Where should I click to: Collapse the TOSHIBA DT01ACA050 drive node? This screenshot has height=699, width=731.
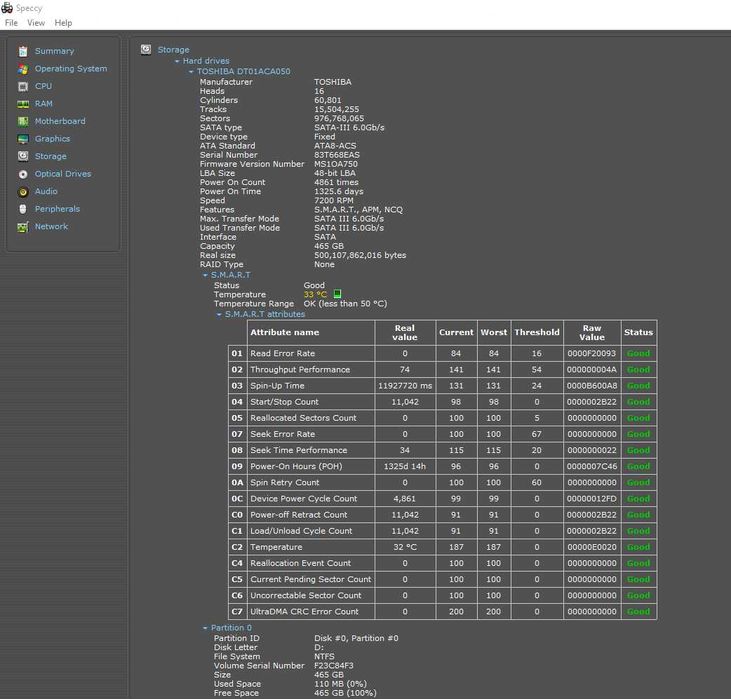[191, 72]
